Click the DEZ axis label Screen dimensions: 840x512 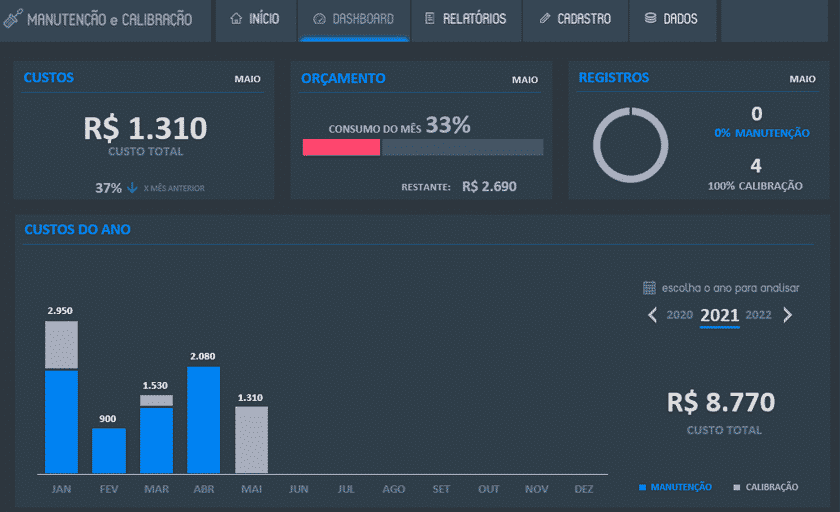(583, 489)
